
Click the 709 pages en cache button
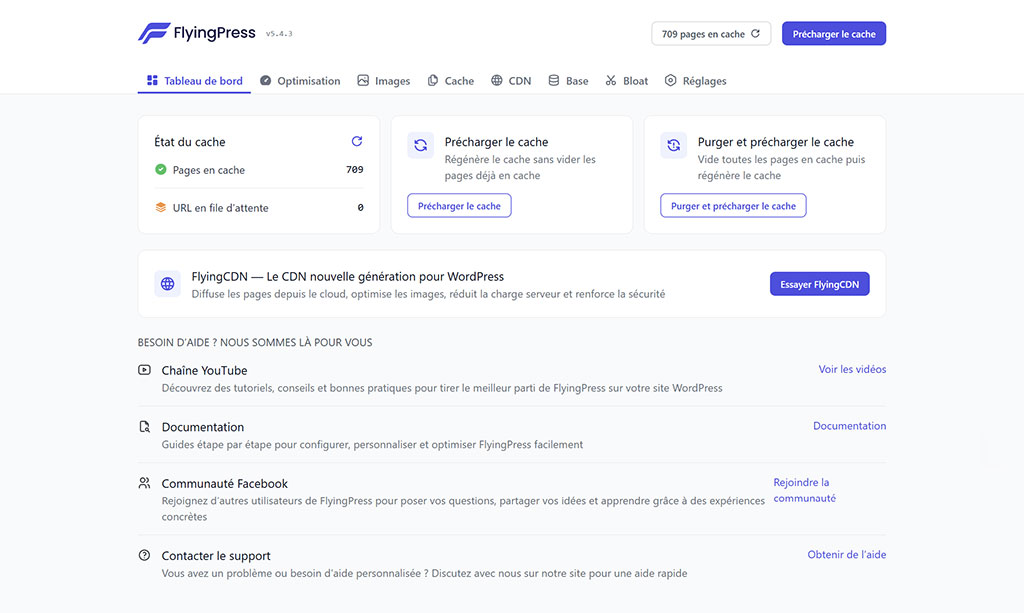(711, 34)
